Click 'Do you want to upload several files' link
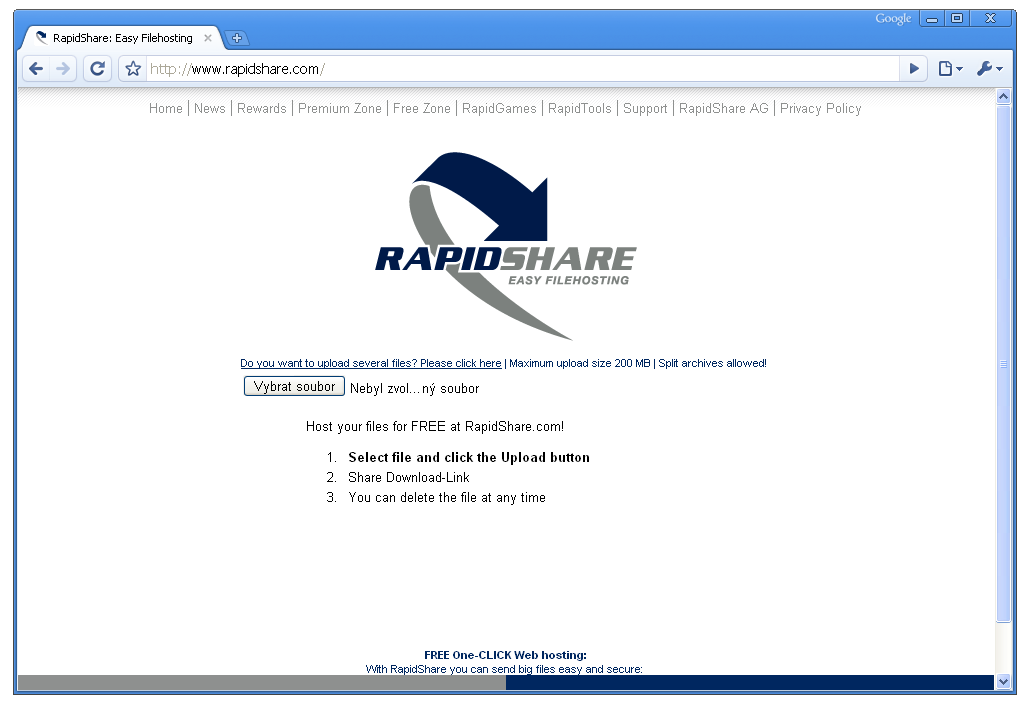This screenshot has height=703, width=1024. point(371,363)
